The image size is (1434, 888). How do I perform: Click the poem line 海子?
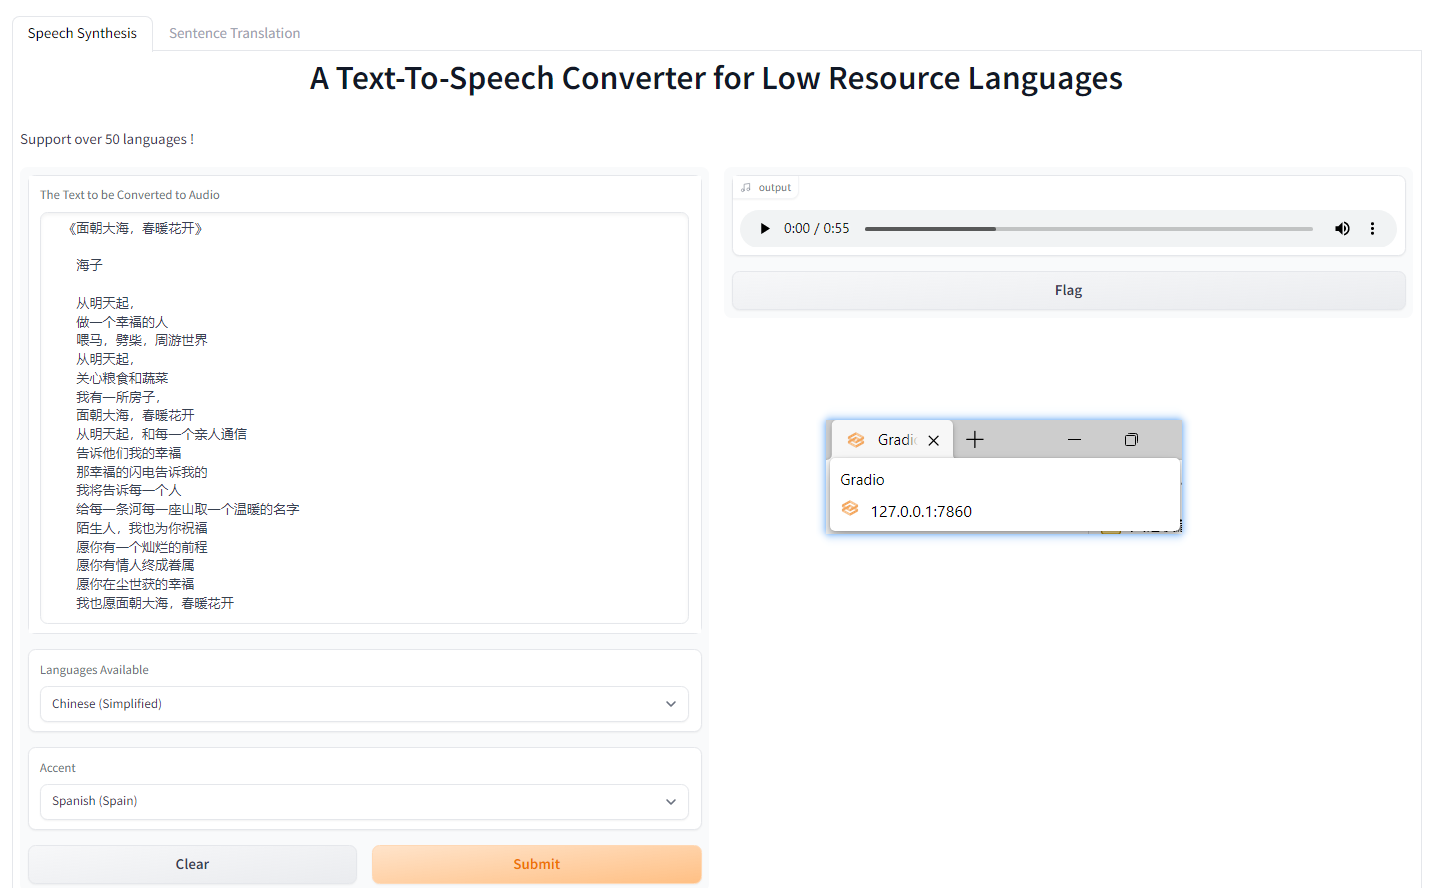click(89, 265)
